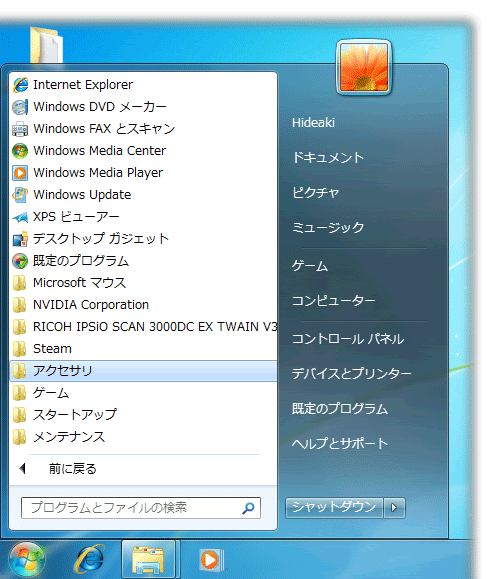Click the Internet Explorer text label
Screen dimensions: 494x579
coord(83,85)
